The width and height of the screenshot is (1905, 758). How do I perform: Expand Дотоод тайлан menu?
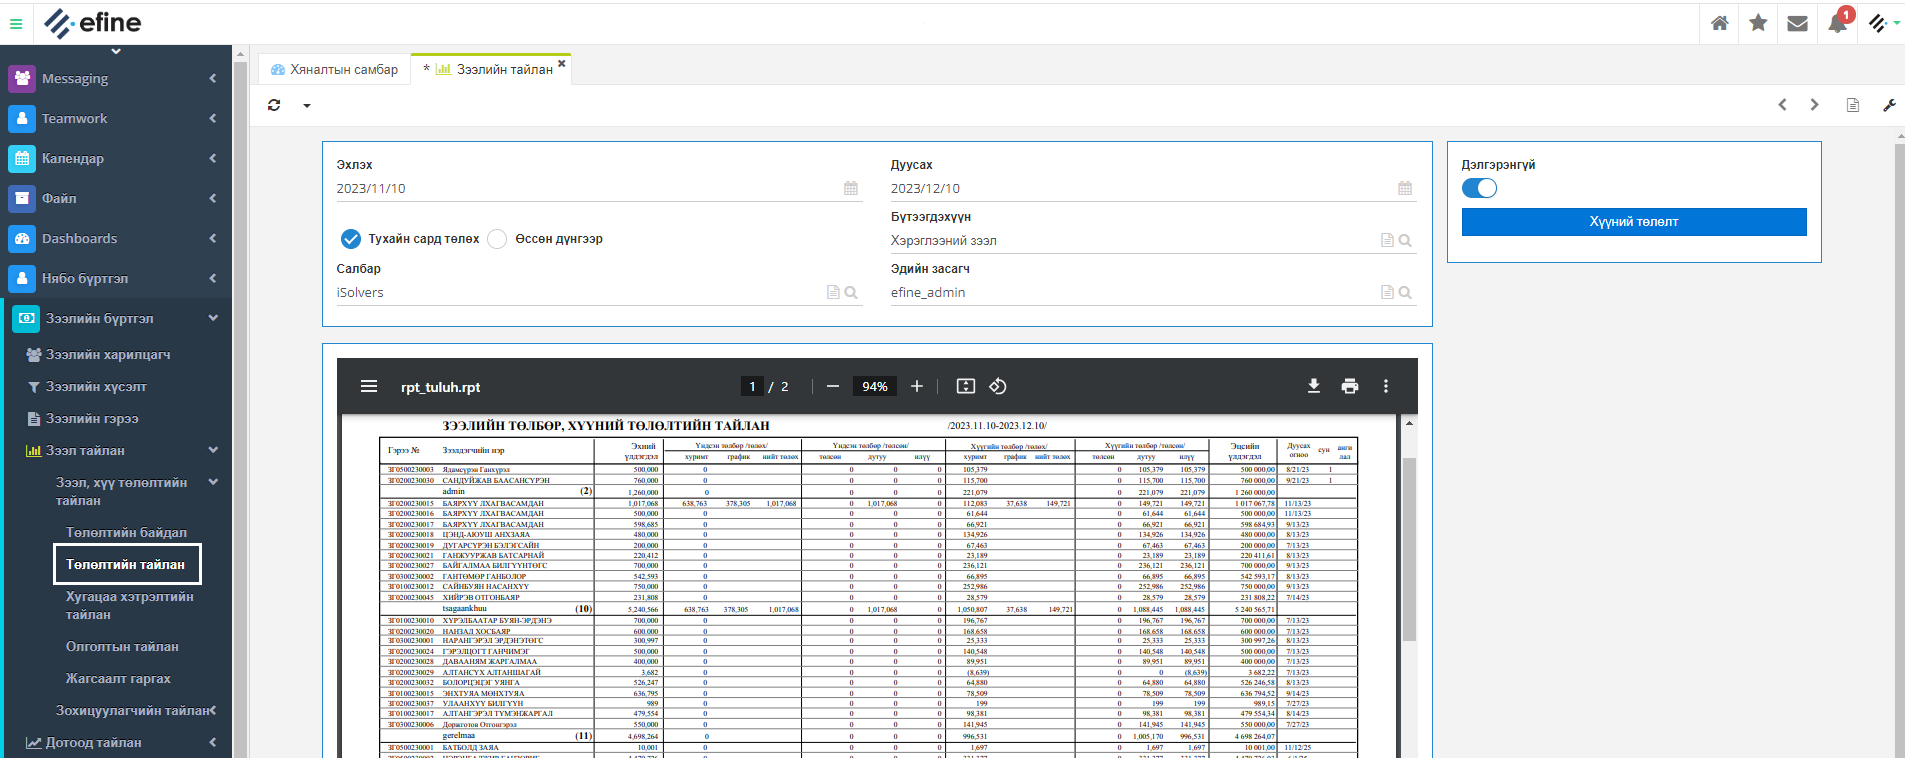[120, 743]
